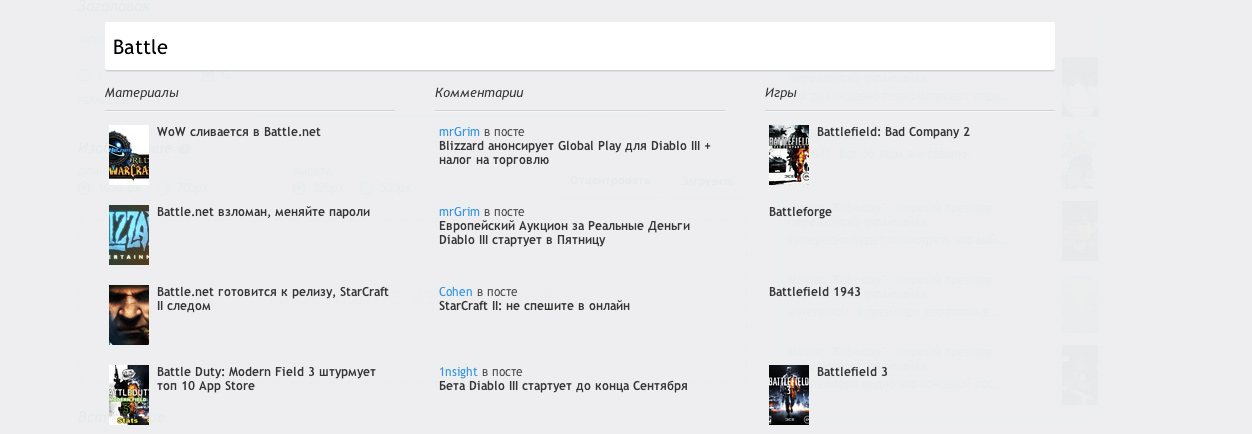The width and height of the screenshot is (1252, 434).
Task: Open "StarCraft II: не спешите в онлайн" post
Action: click(x=534, y=306)
